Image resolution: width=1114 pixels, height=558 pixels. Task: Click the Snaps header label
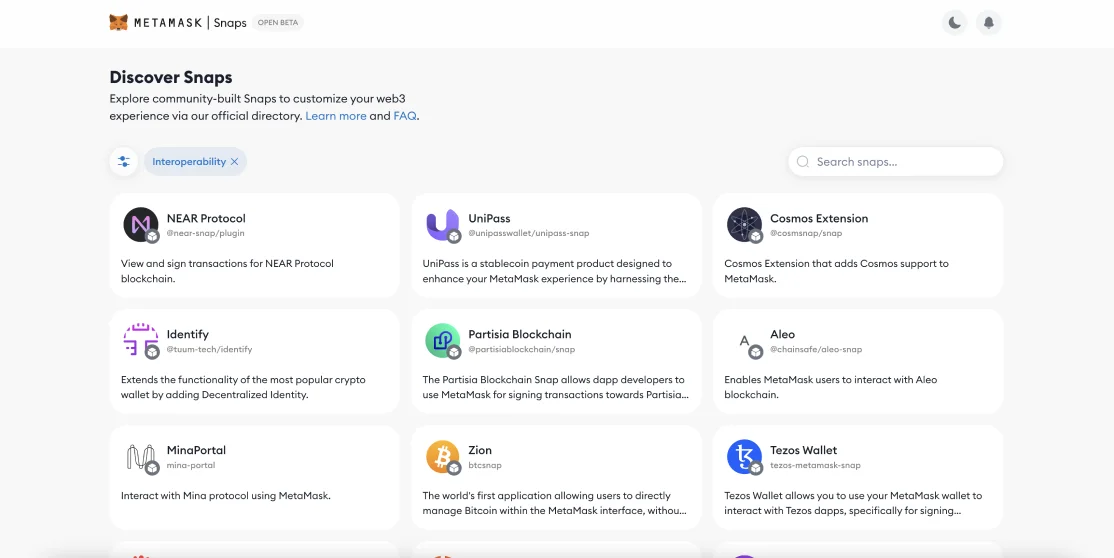[x=230, y=23]
